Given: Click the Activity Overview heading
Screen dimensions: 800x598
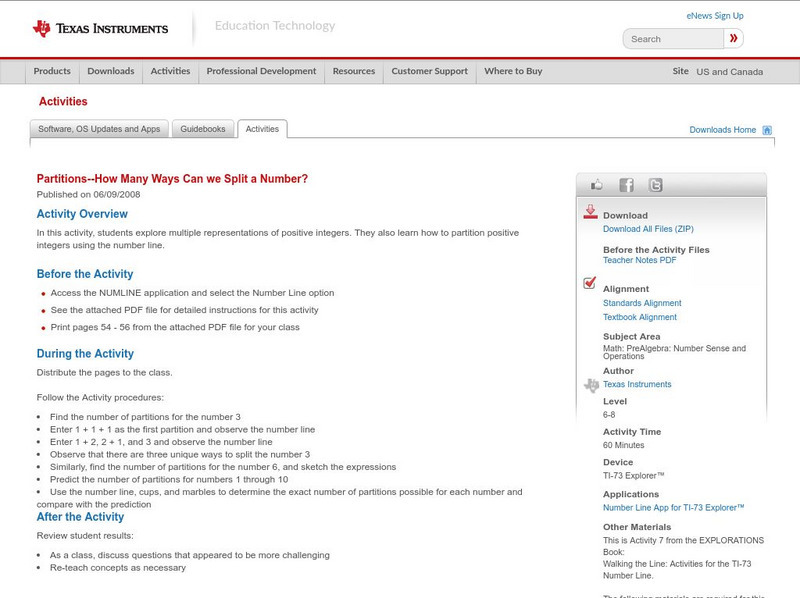Looking at the screenshot, I should [82, 214].
